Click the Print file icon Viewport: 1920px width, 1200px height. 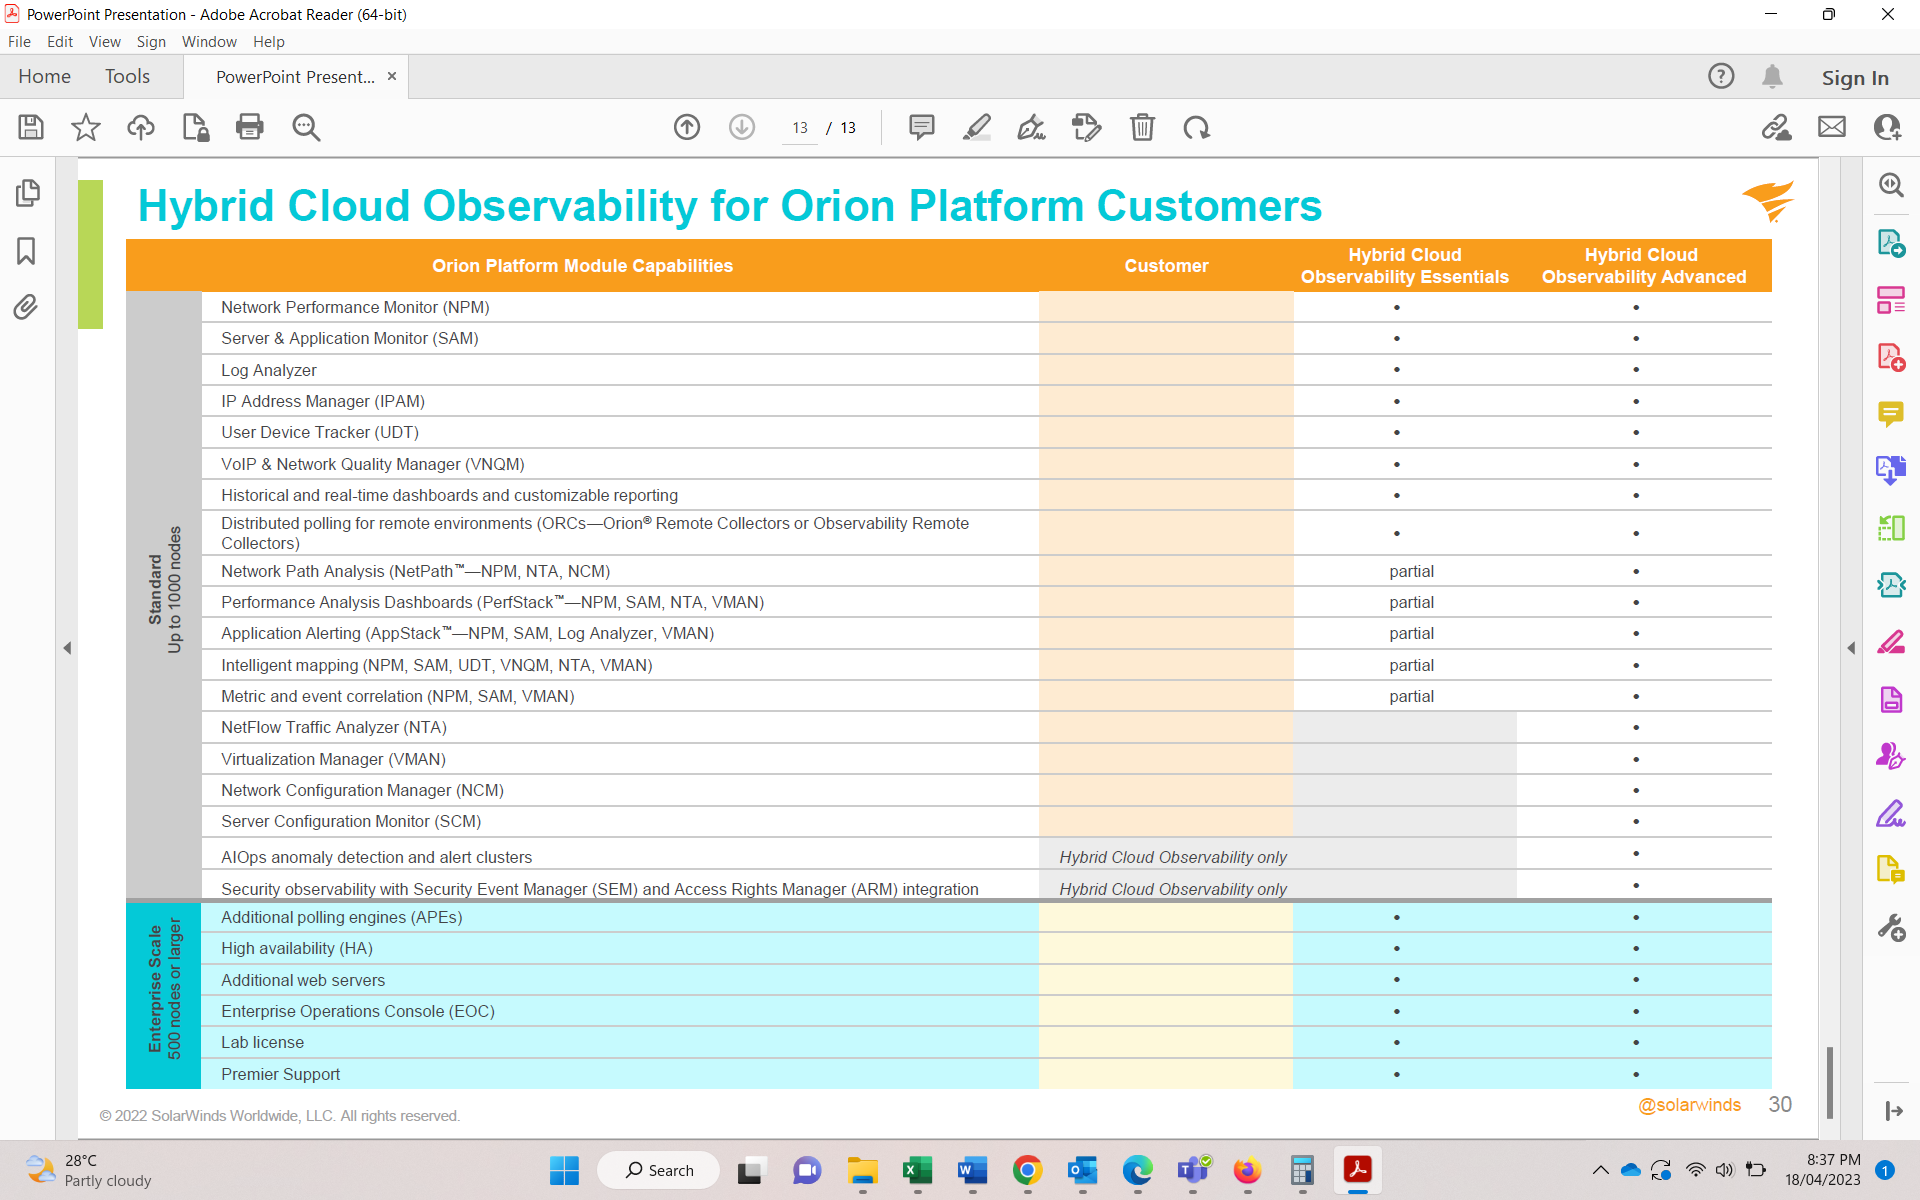point(249,127)
